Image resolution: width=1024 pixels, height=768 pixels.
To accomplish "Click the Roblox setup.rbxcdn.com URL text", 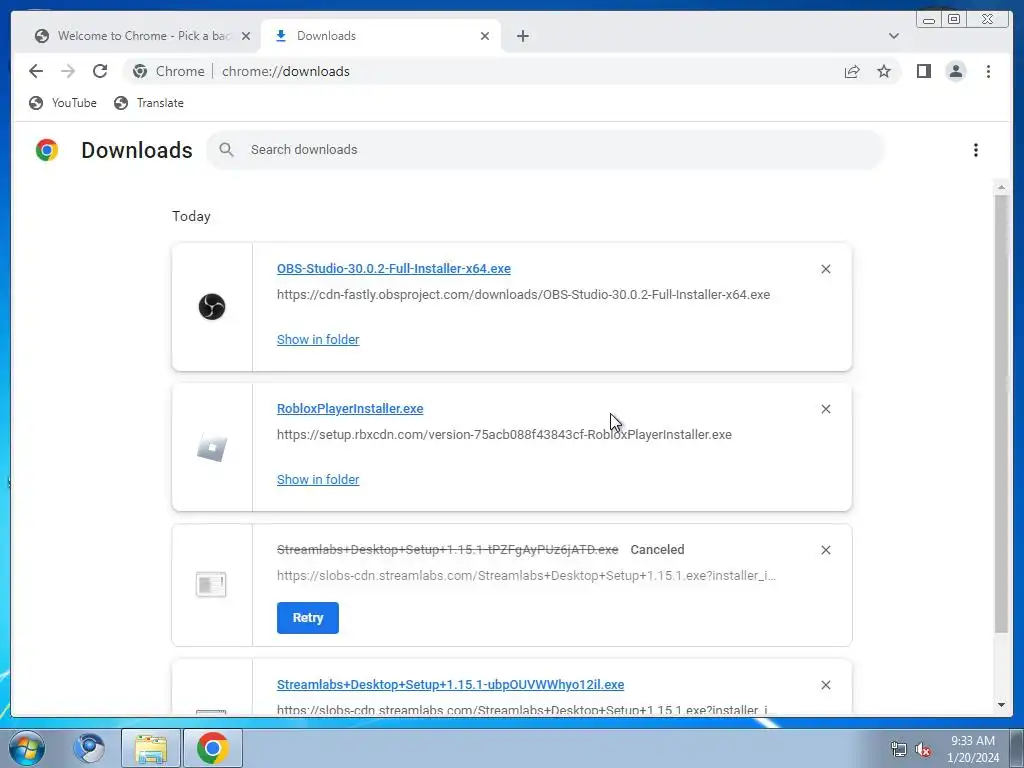I will [504, 434].
